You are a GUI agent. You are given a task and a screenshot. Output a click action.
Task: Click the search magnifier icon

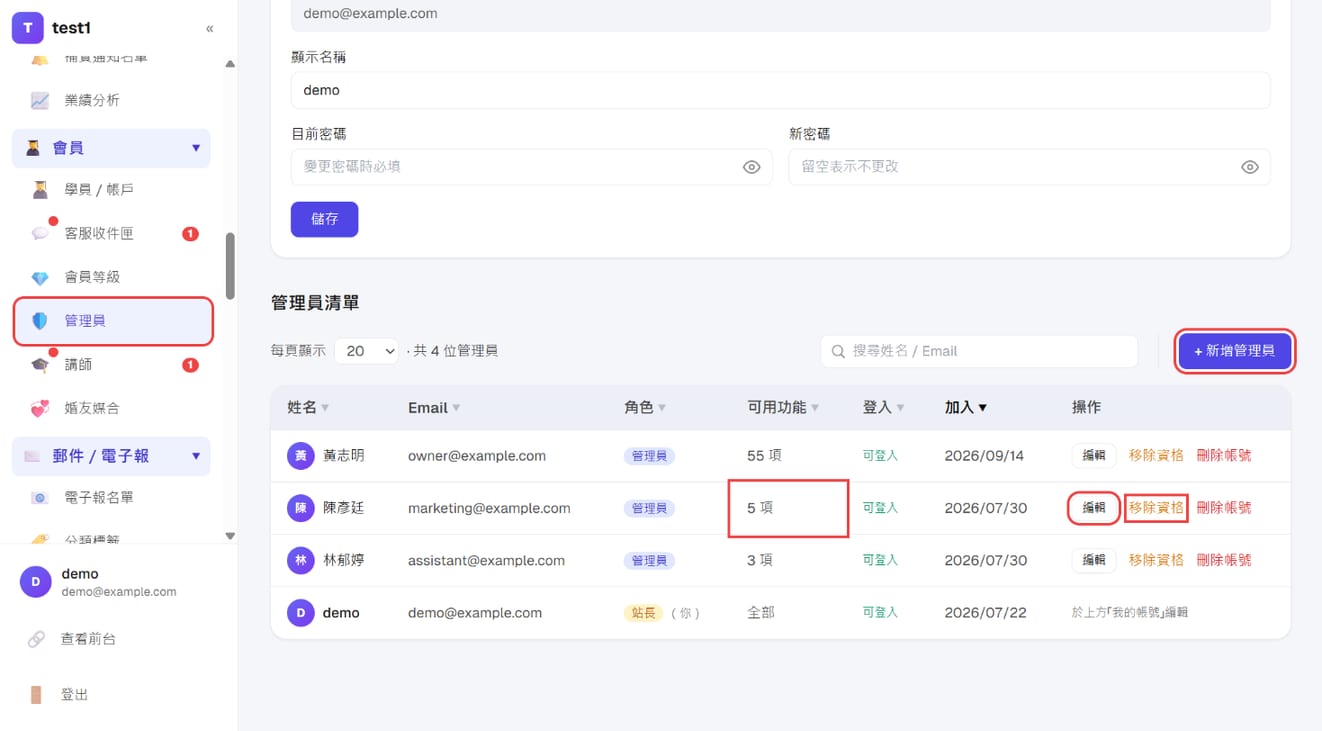[838, 351]
